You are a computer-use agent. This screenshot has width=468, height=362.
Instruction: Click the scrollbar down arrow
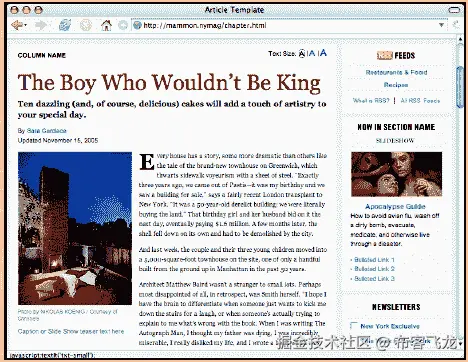(460, 343)
